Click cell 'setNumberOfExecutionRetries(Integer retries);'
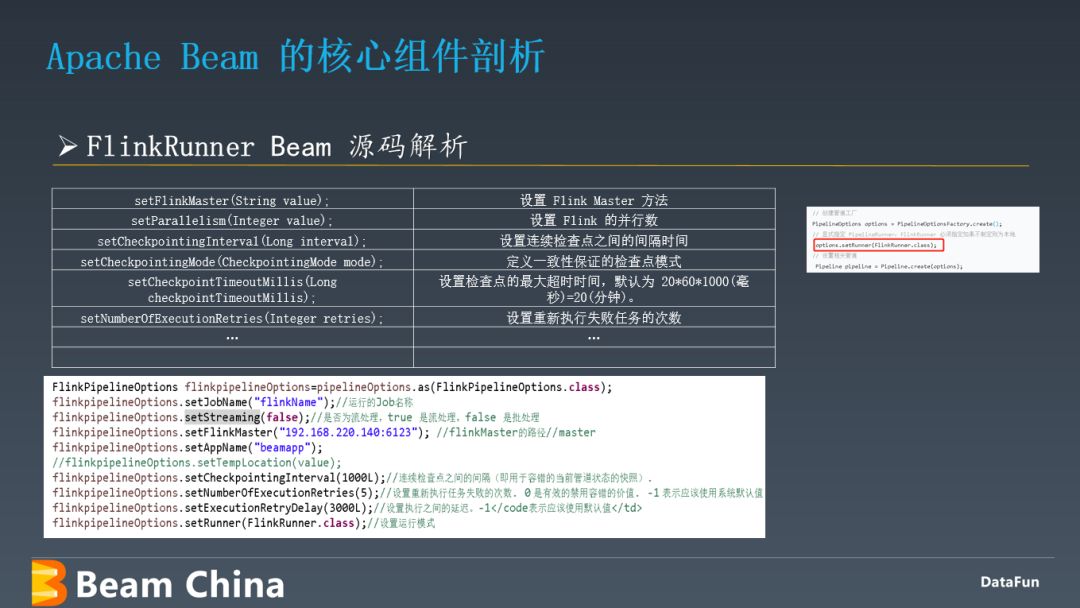1080x608 pixels. coord(232,317)
